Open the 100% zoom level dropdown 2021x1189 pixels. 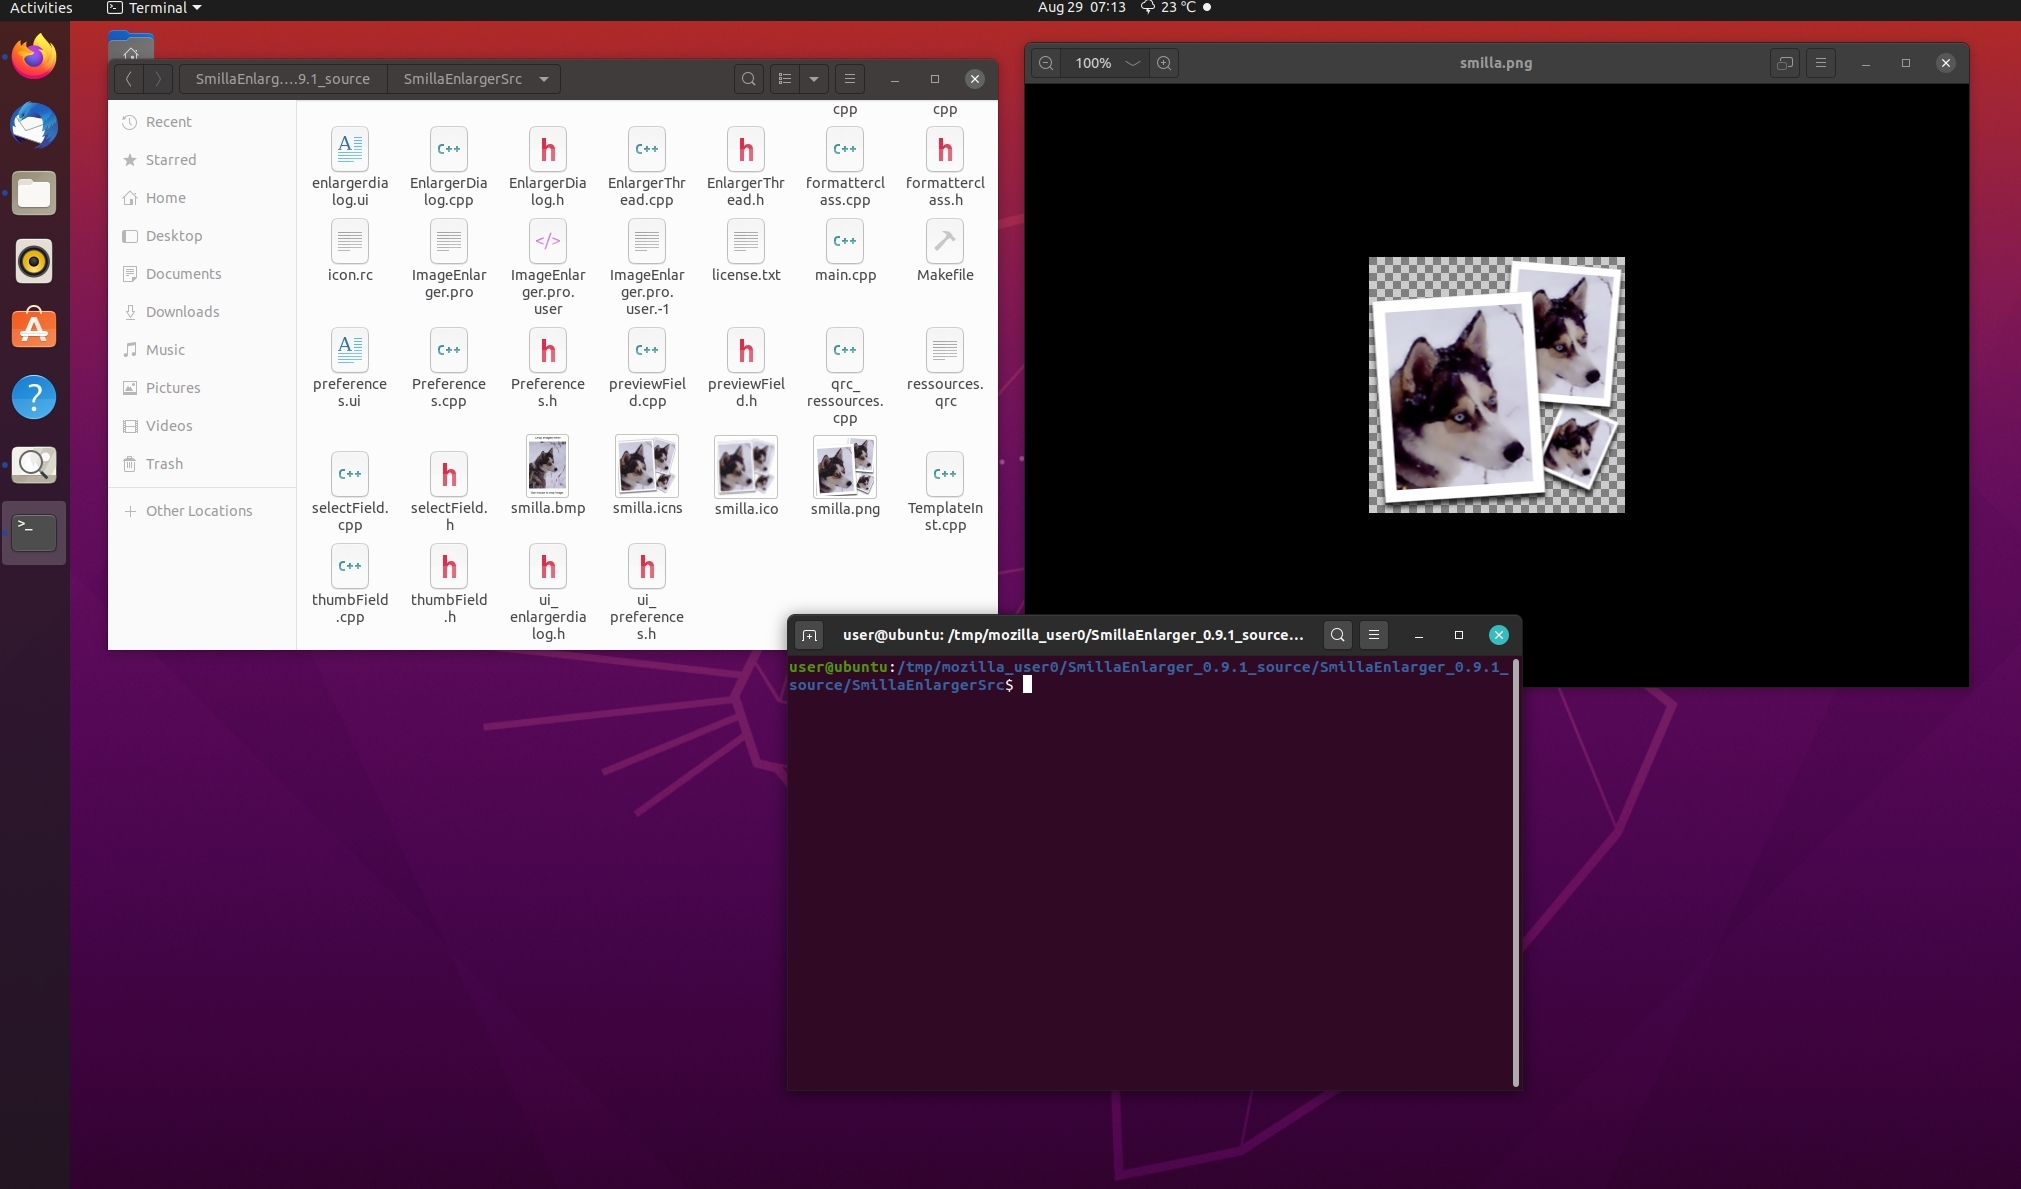pyautogui.click(x=1132, y=63)
